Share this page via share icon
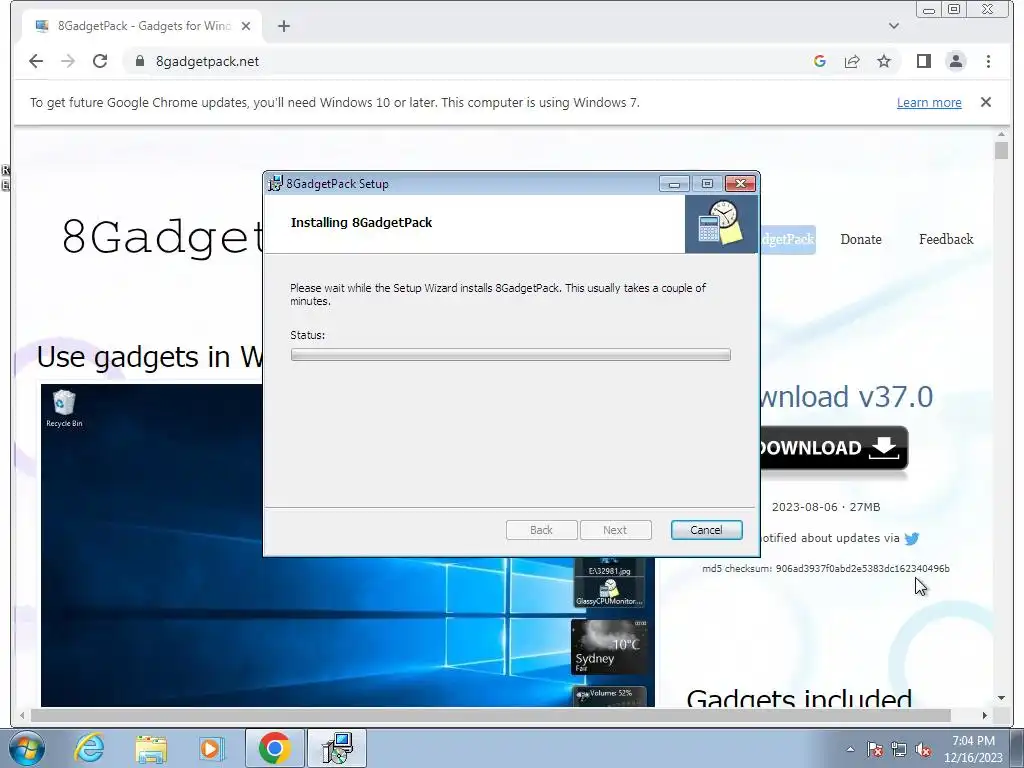The width and height of the screenshot is (1024, 768). point(852,61)
